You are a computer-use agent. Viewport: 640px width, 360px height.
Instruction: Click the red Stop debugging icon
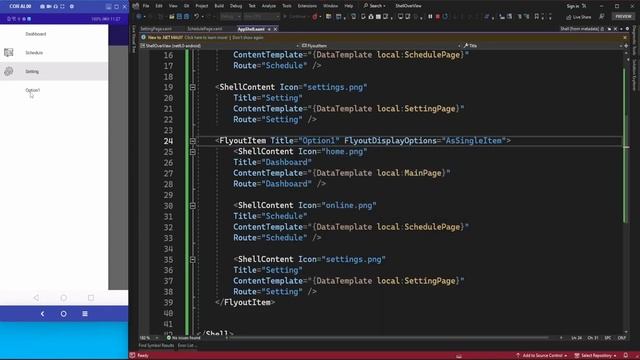(438, 16)
